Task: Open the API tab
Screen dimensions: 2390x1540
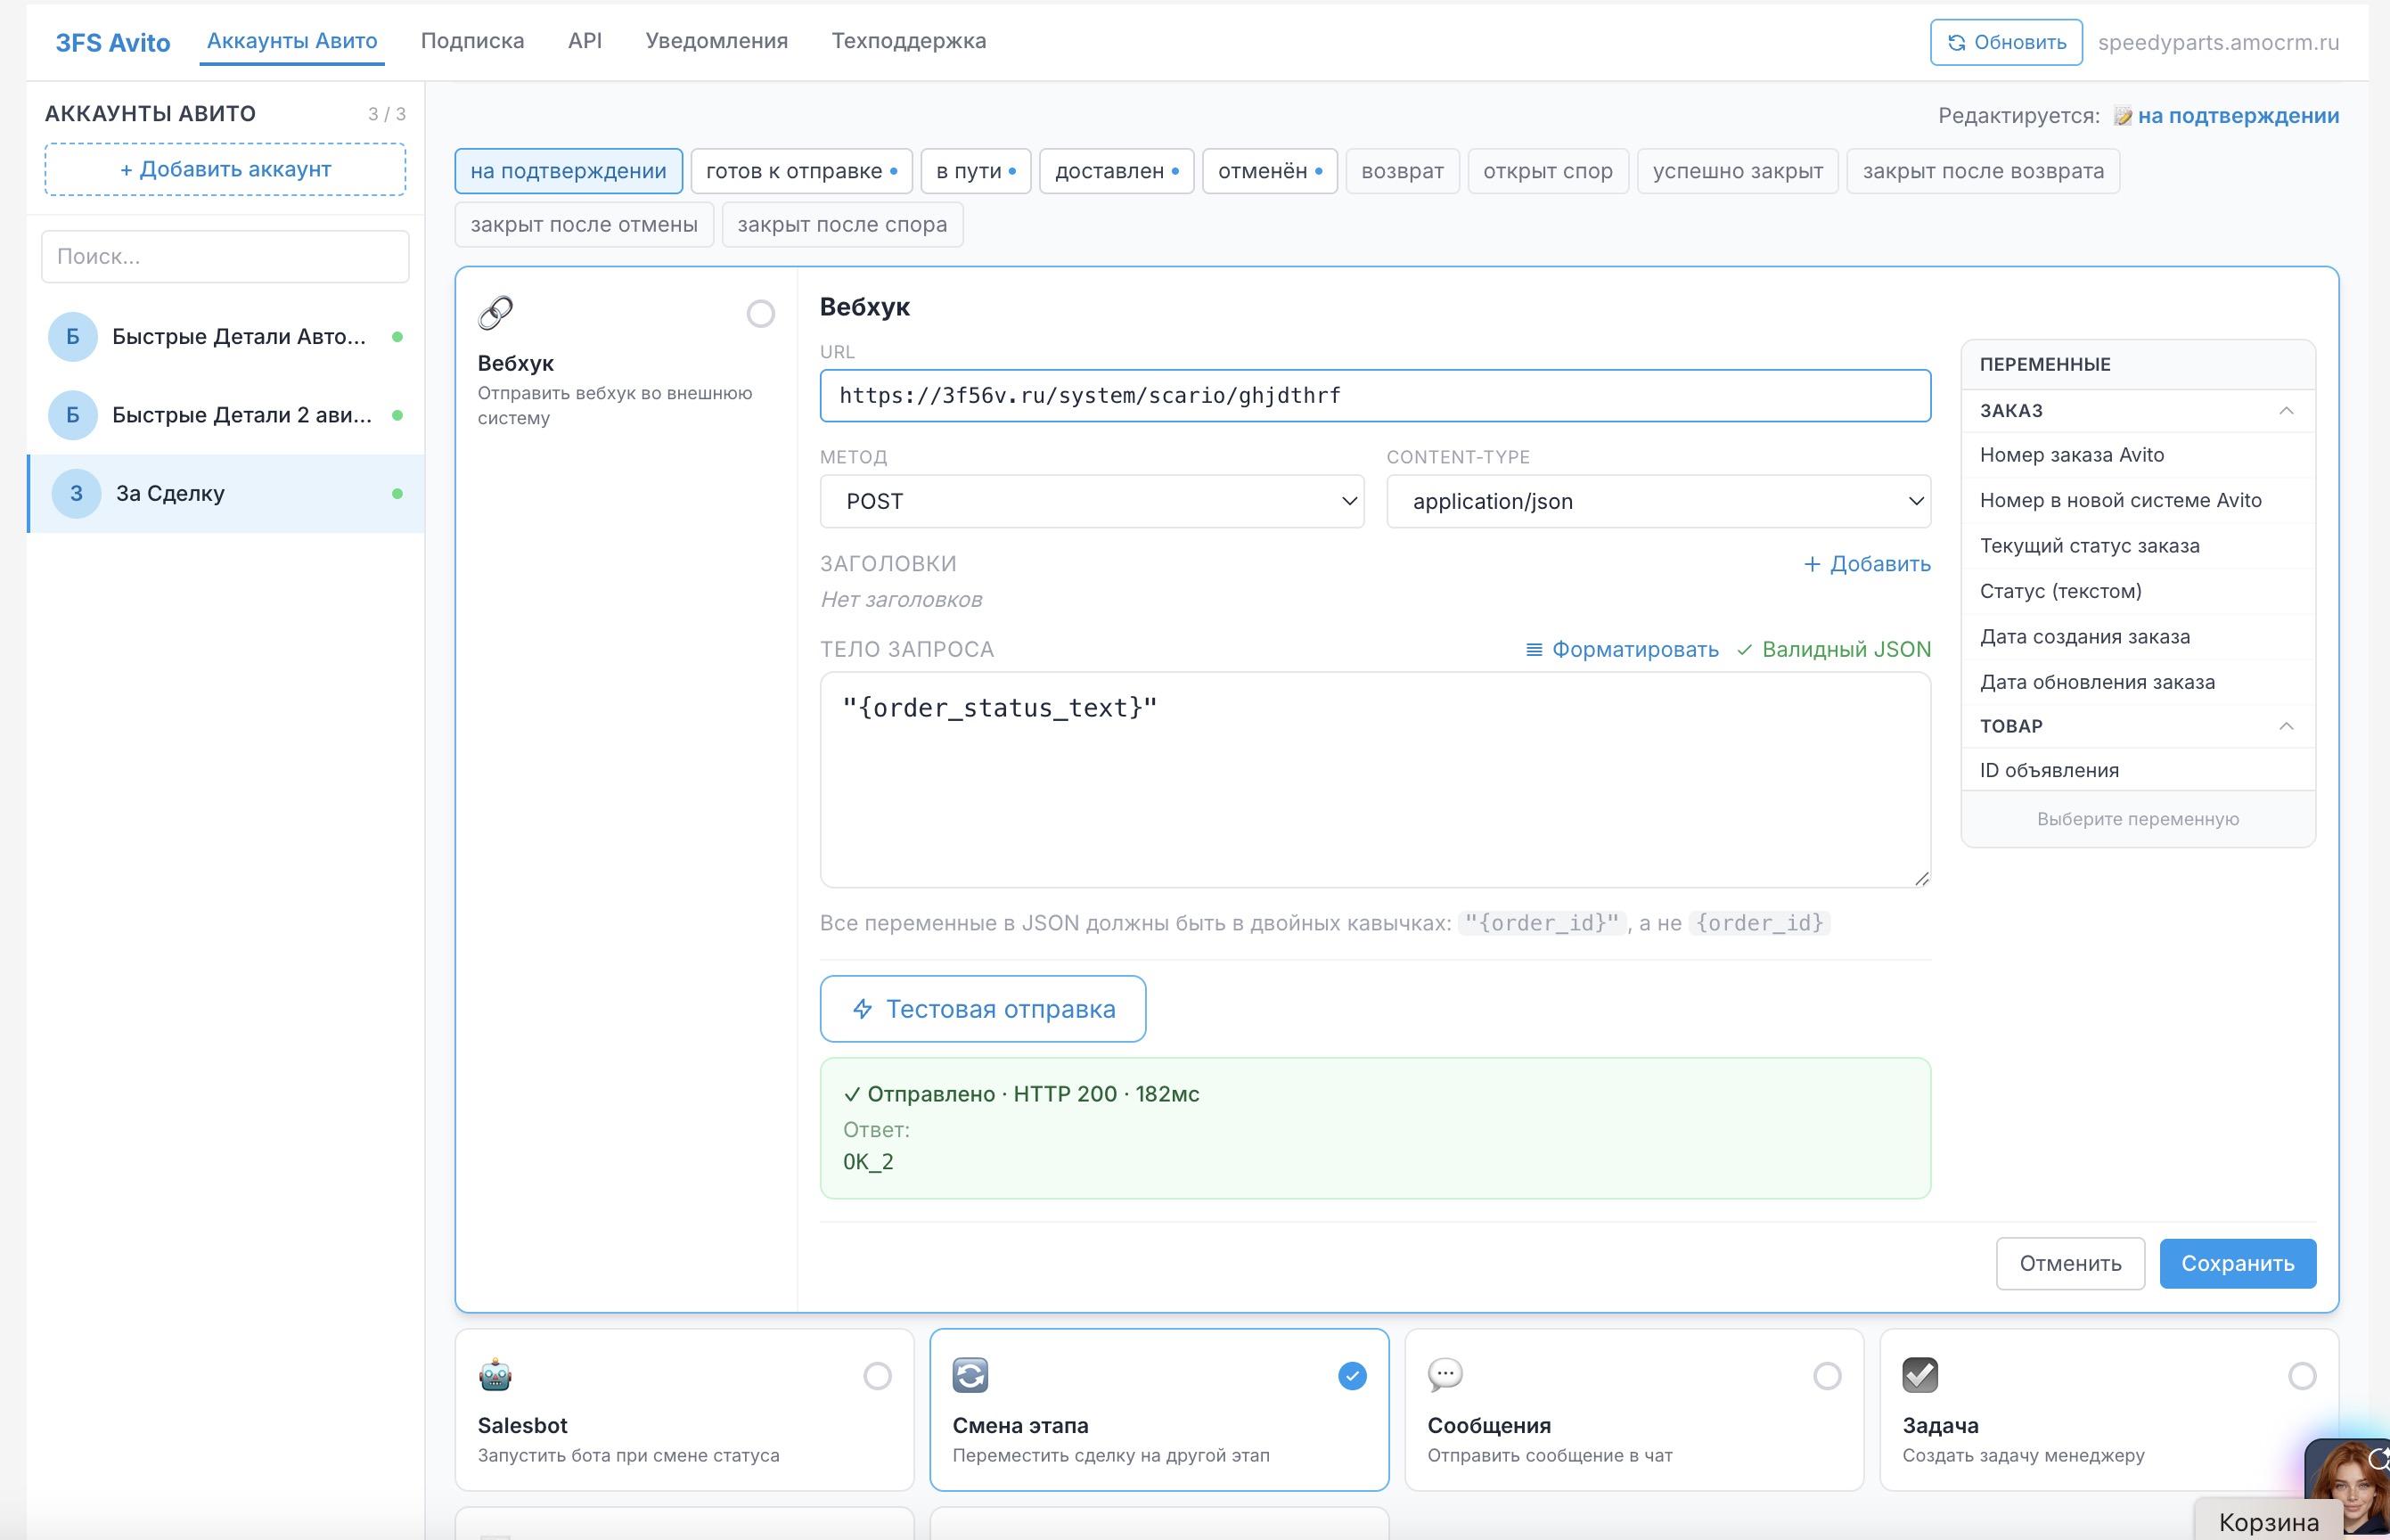Action: (585, 41)
